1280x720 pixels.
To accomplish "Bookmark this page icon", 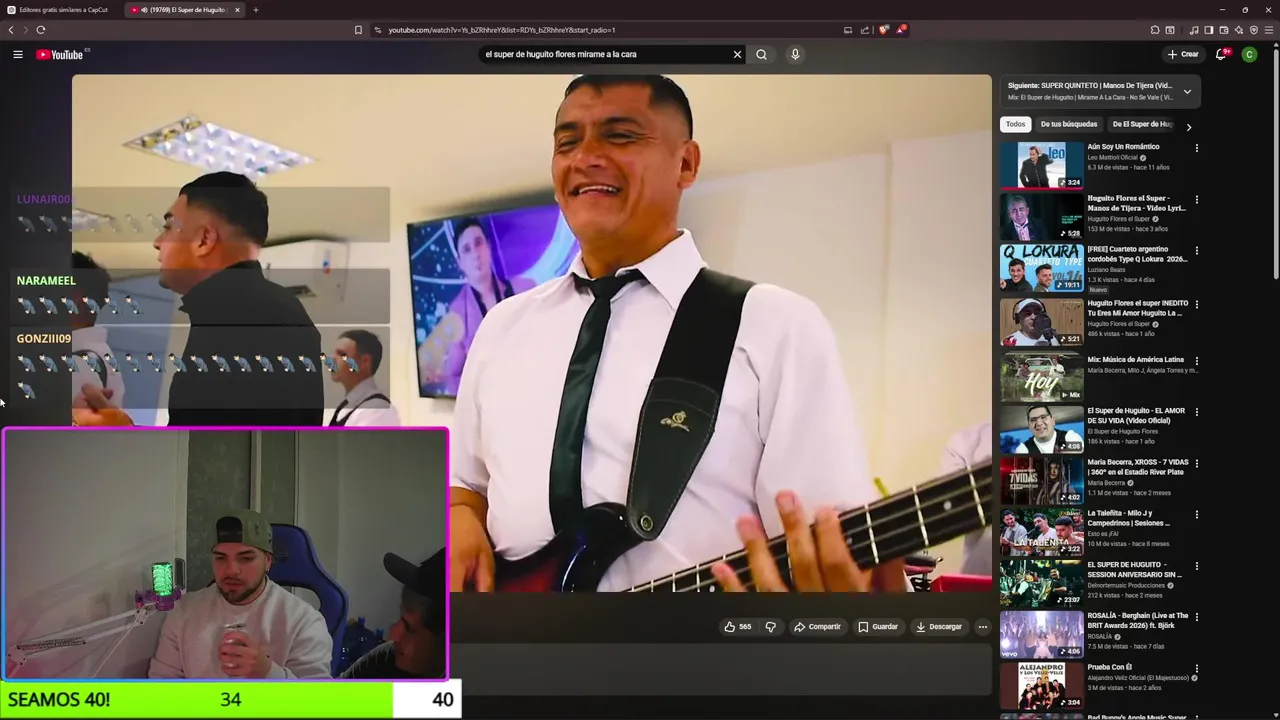I will click(x=358, y=30).
